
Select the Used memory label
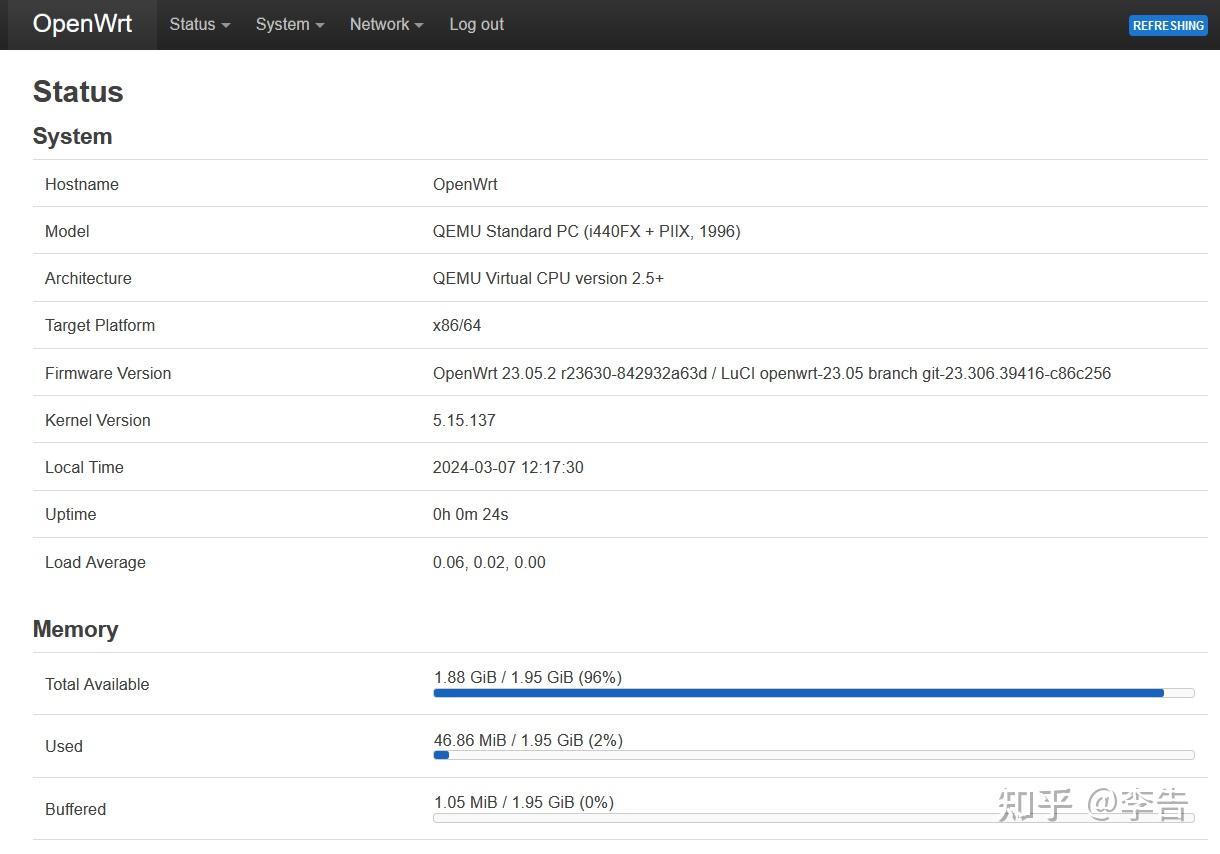click(x=64, y=746)
